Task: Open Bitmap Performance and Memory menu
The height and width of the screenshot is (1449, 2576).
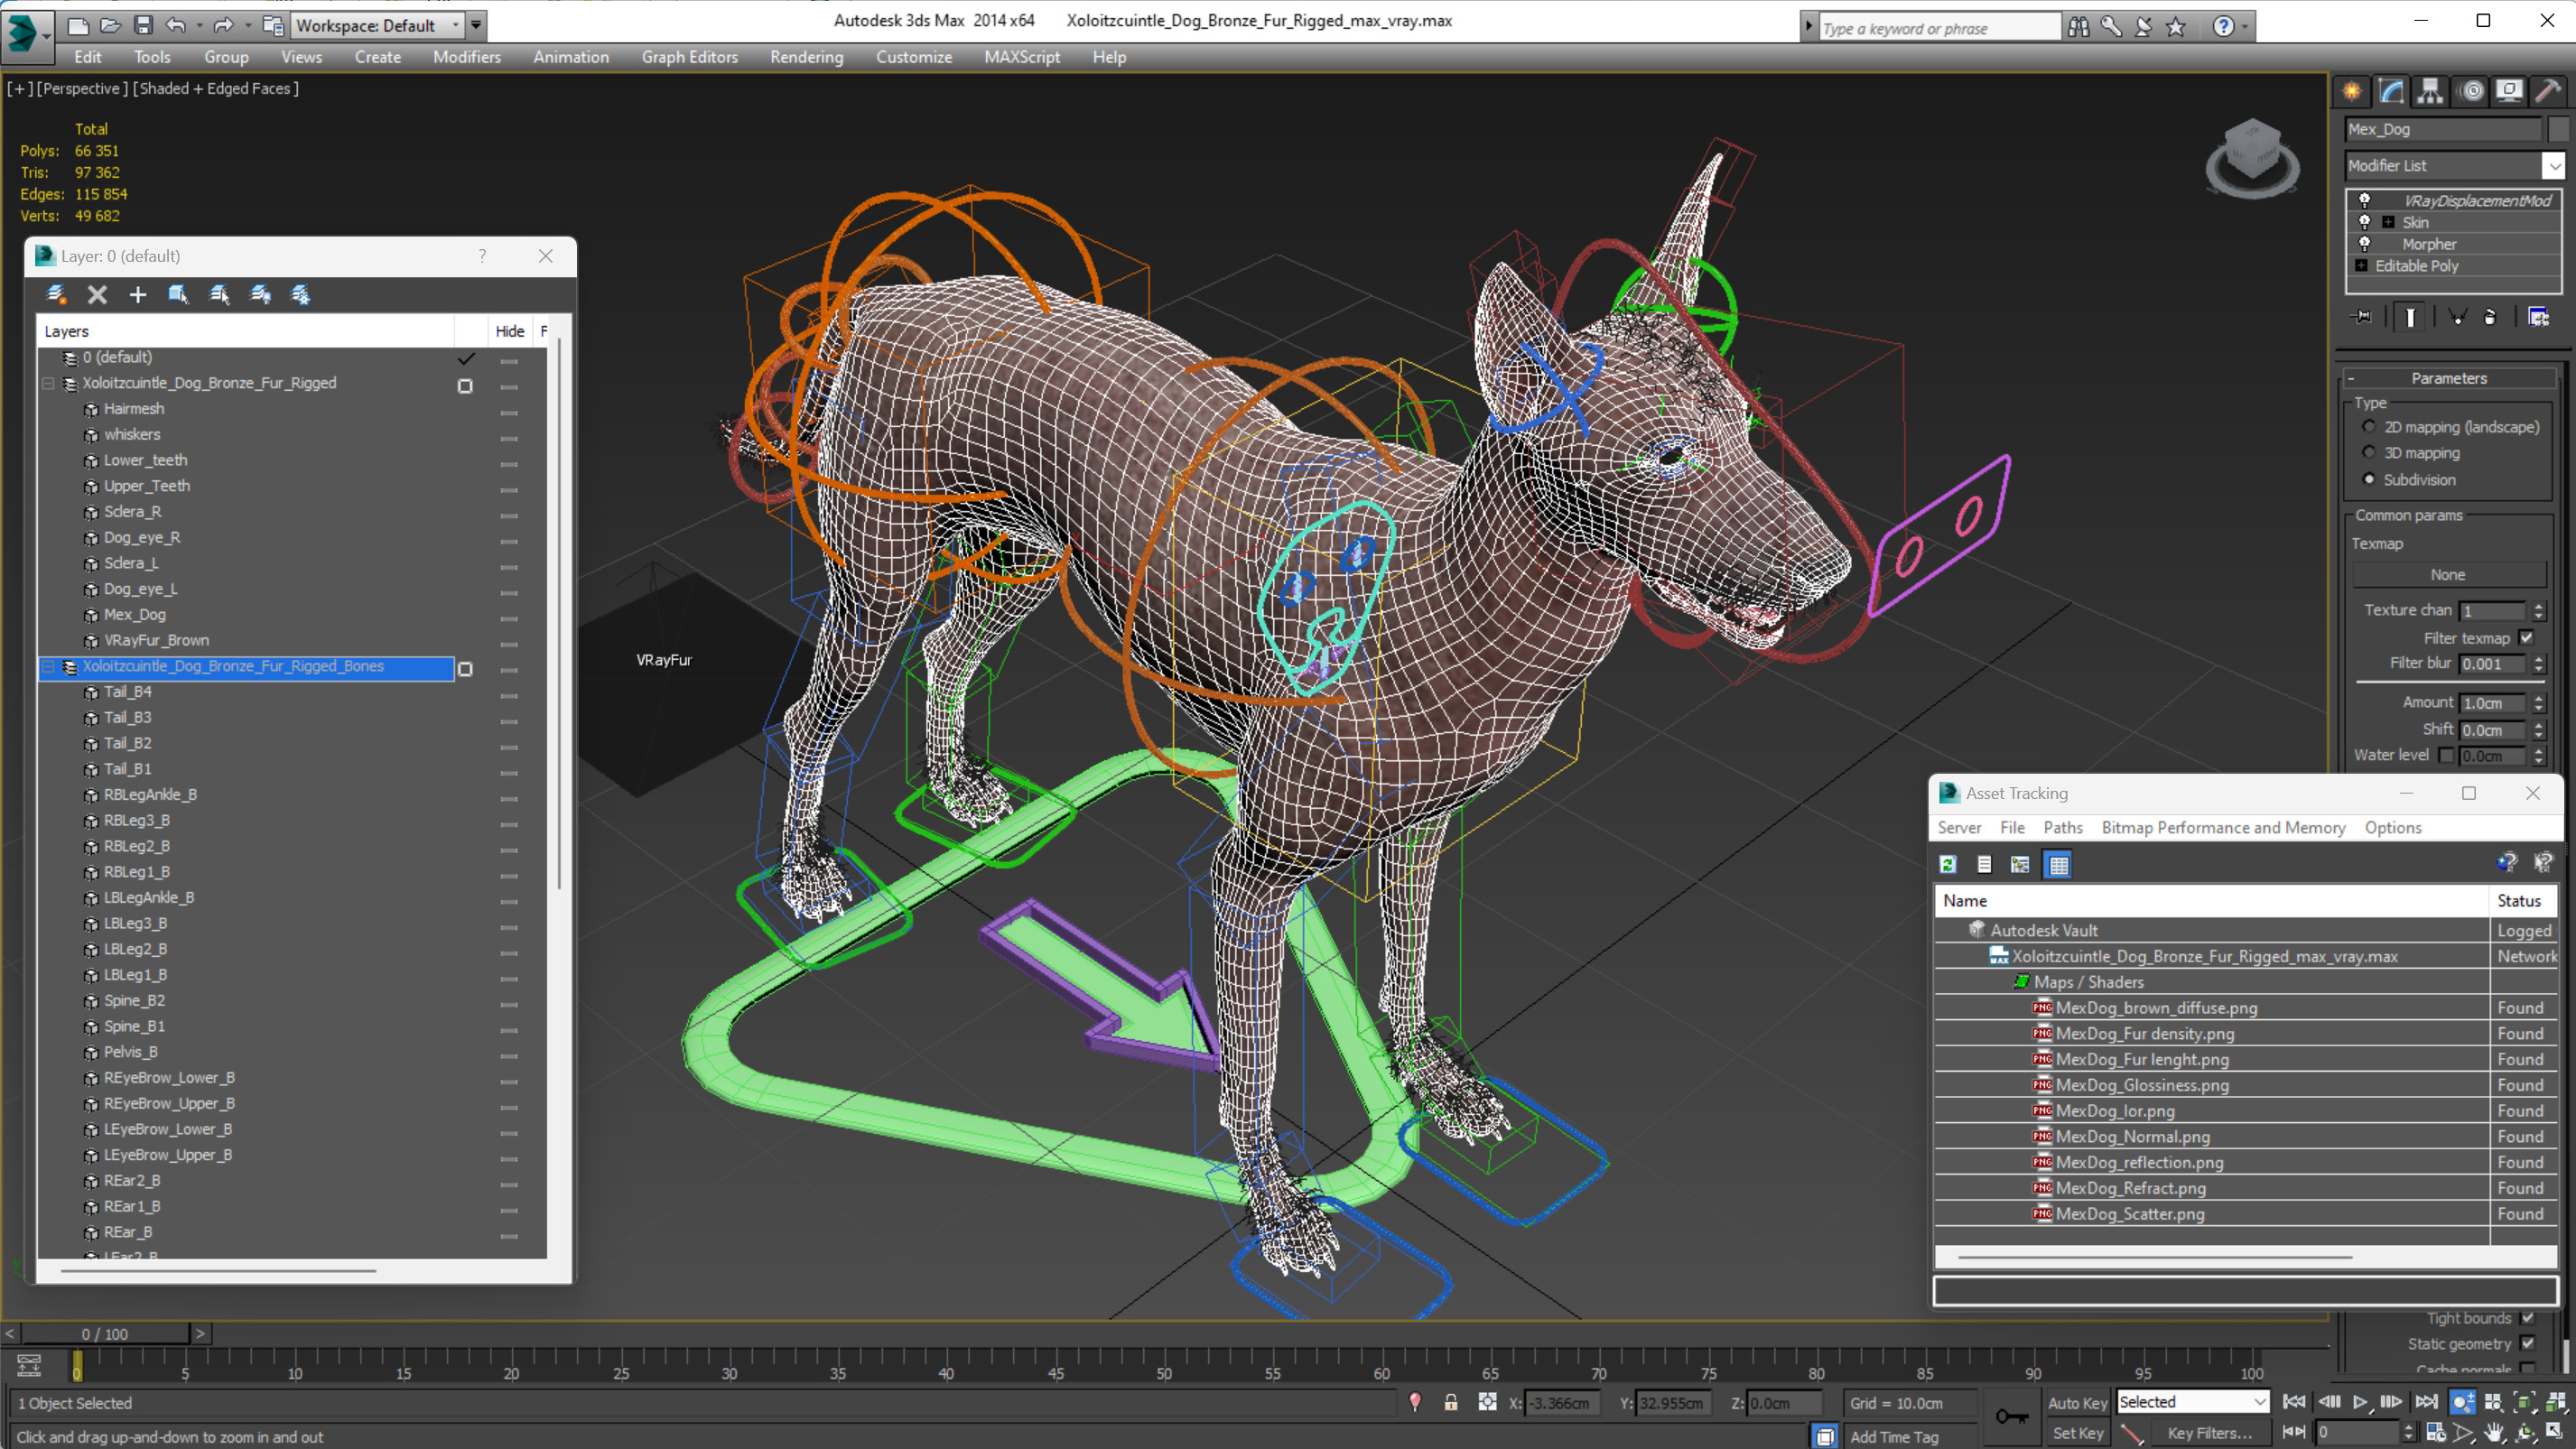Action: coord(2223,827)
